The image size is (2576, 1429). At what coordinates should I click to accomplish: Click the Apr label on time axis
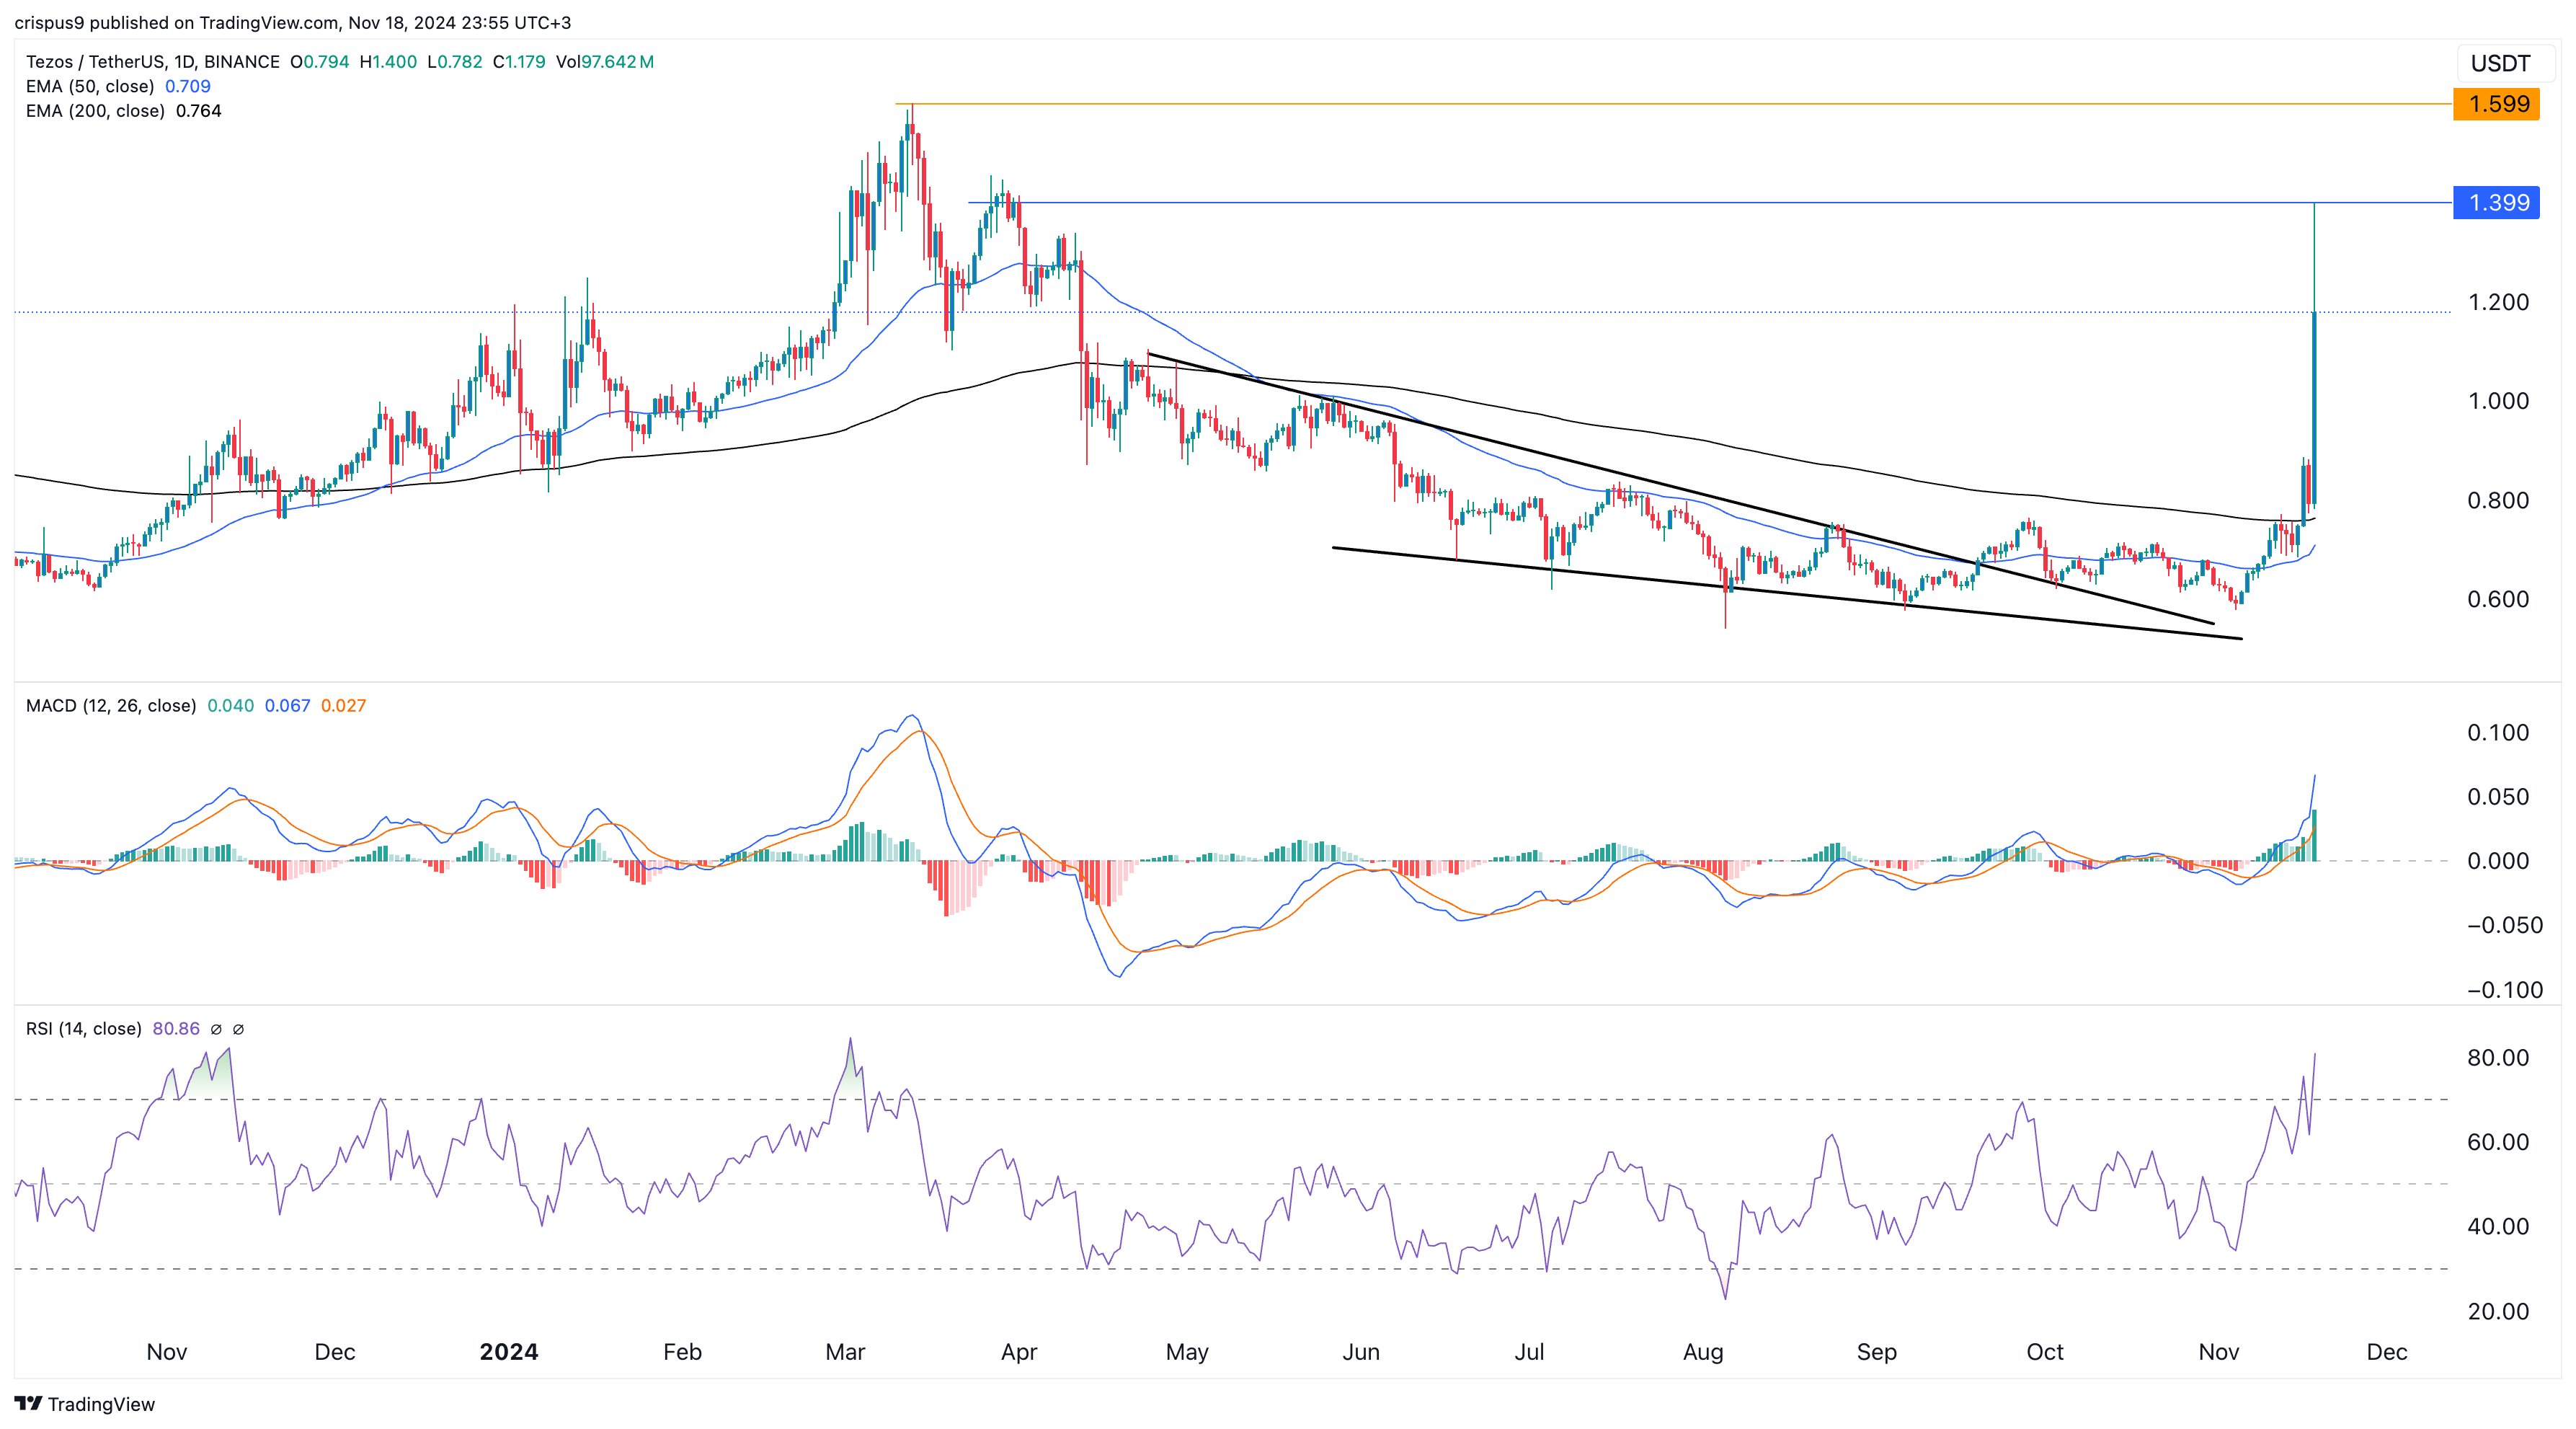1019,1352
